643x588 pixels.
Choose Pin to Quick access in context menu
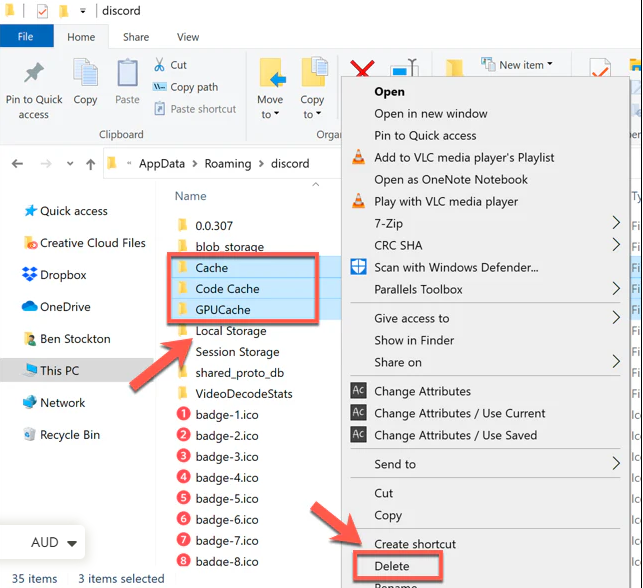(425, 136)
